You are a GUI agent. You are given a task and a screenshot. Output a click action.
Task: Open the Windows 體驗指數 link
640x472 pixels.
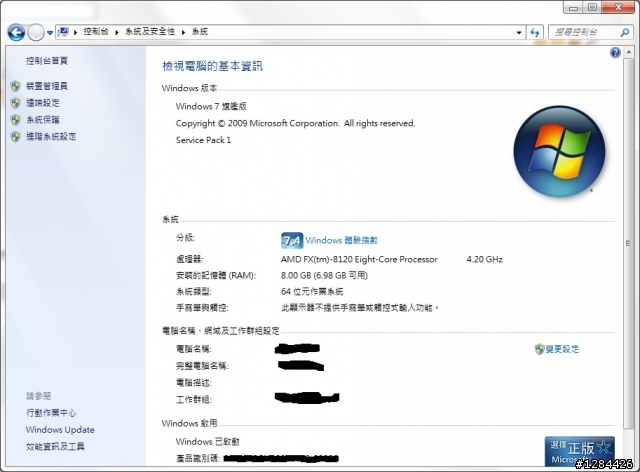(x=342, y=240)
